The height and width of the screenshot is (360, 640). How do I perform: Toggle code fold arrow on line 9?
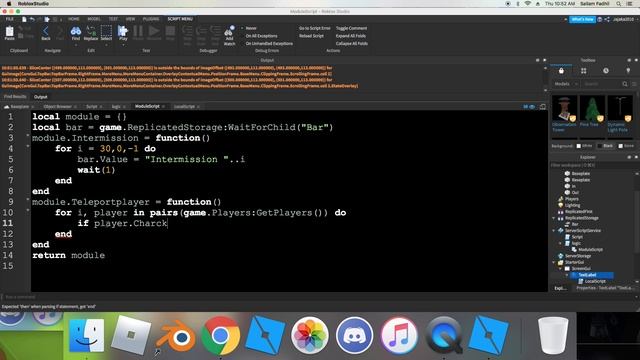point(28,199)
